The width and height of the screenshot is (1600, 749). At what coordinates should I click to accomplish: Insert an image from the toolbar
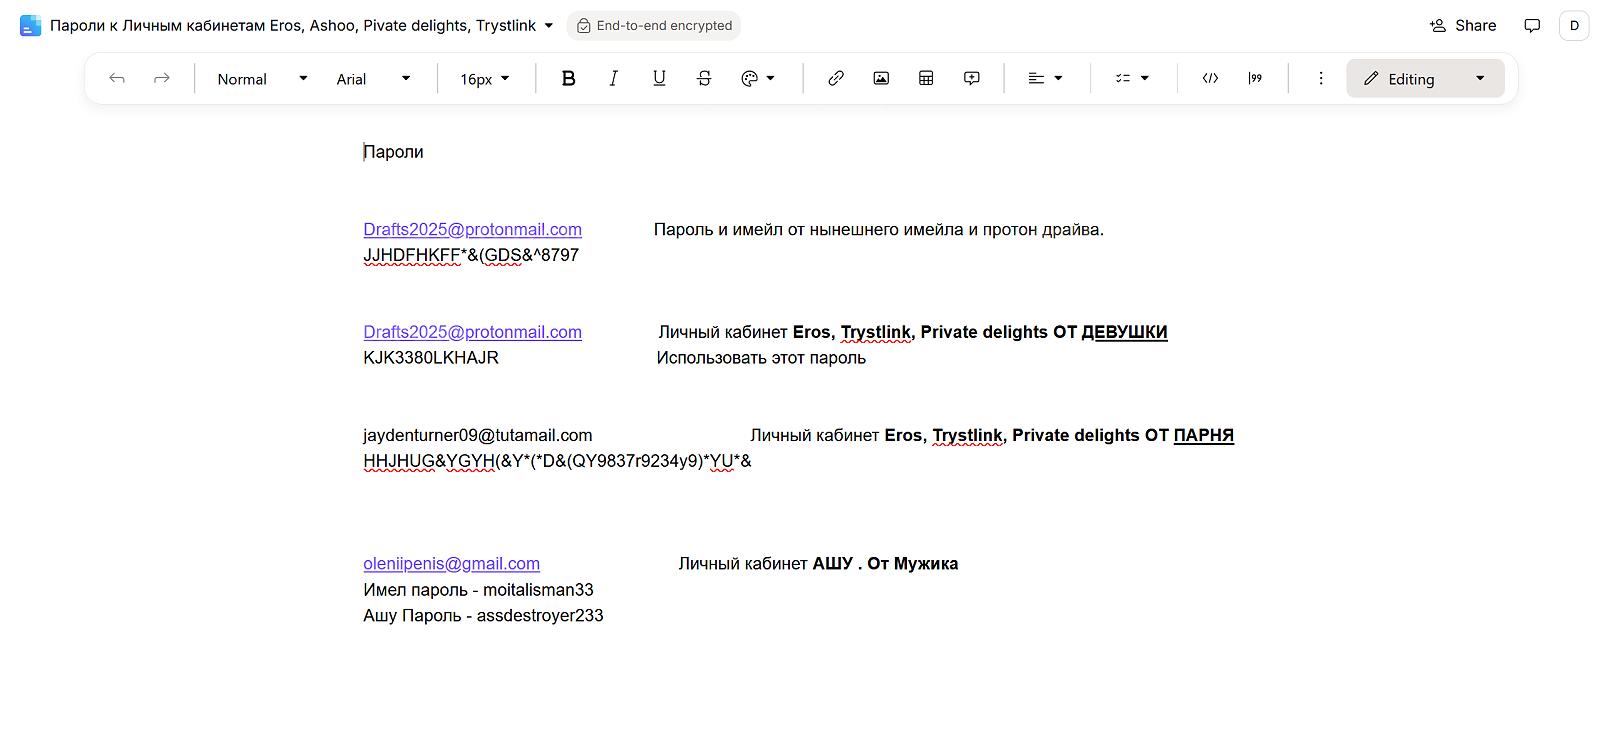881,79
